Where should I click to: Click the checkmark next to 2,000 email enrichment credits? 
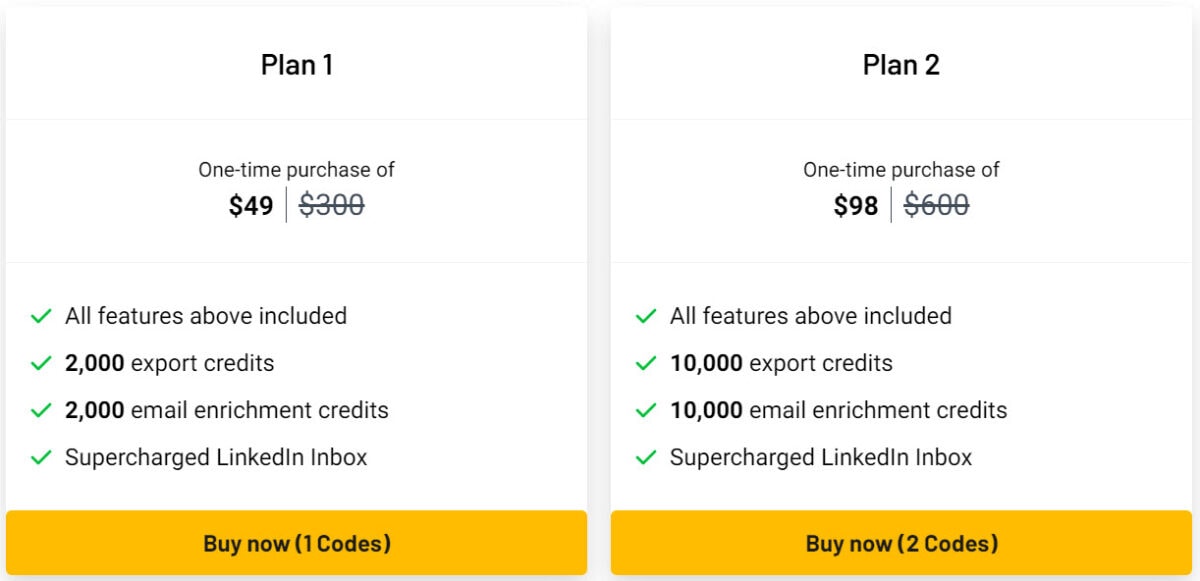point(41,411)
